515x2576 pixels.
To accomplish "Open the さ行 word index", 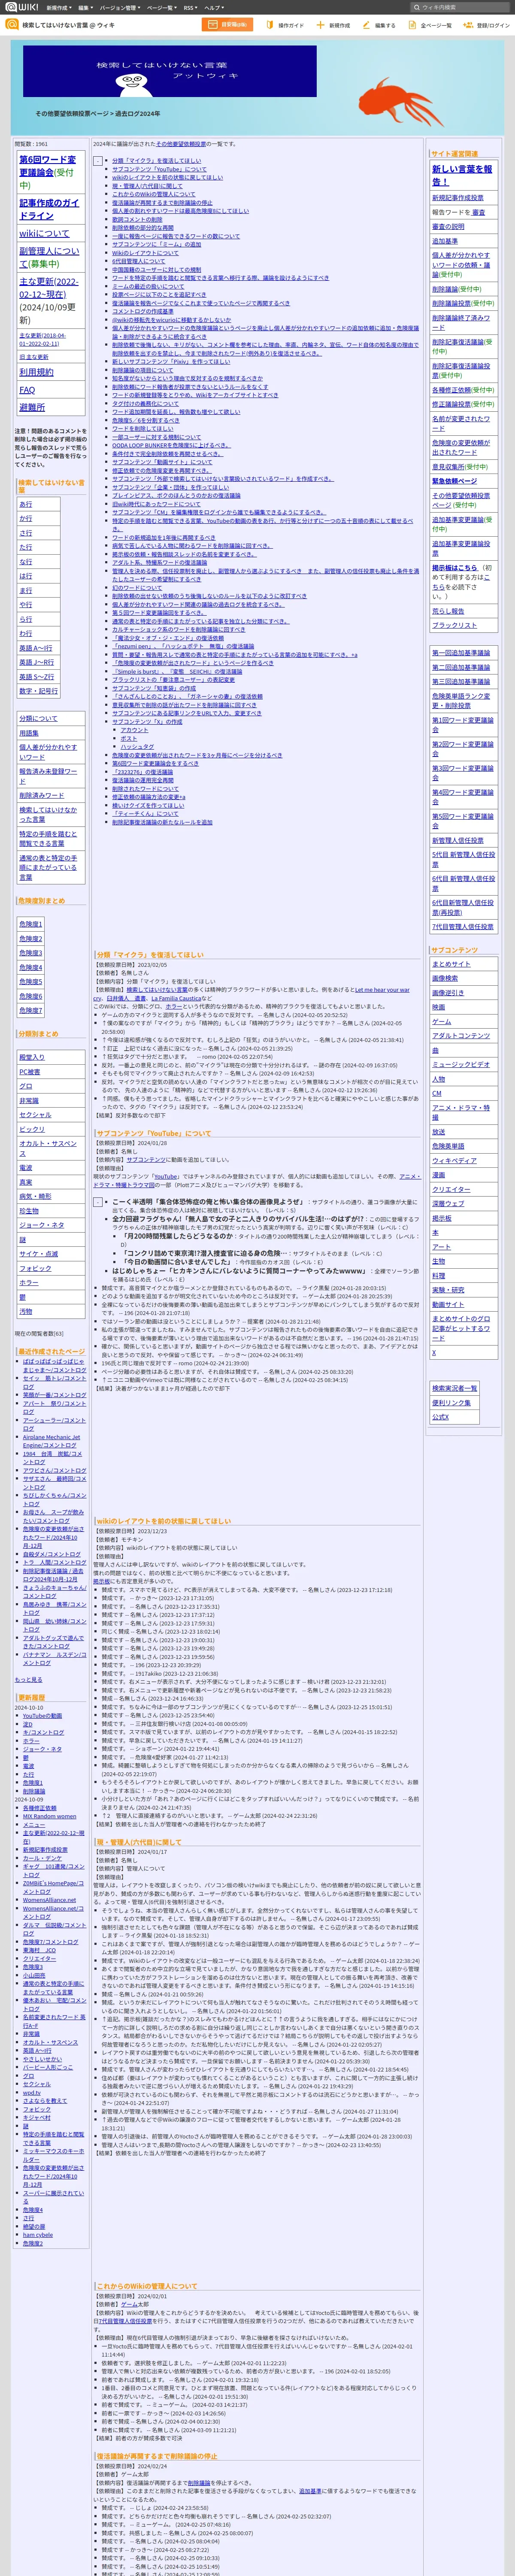I will [26, 533].
